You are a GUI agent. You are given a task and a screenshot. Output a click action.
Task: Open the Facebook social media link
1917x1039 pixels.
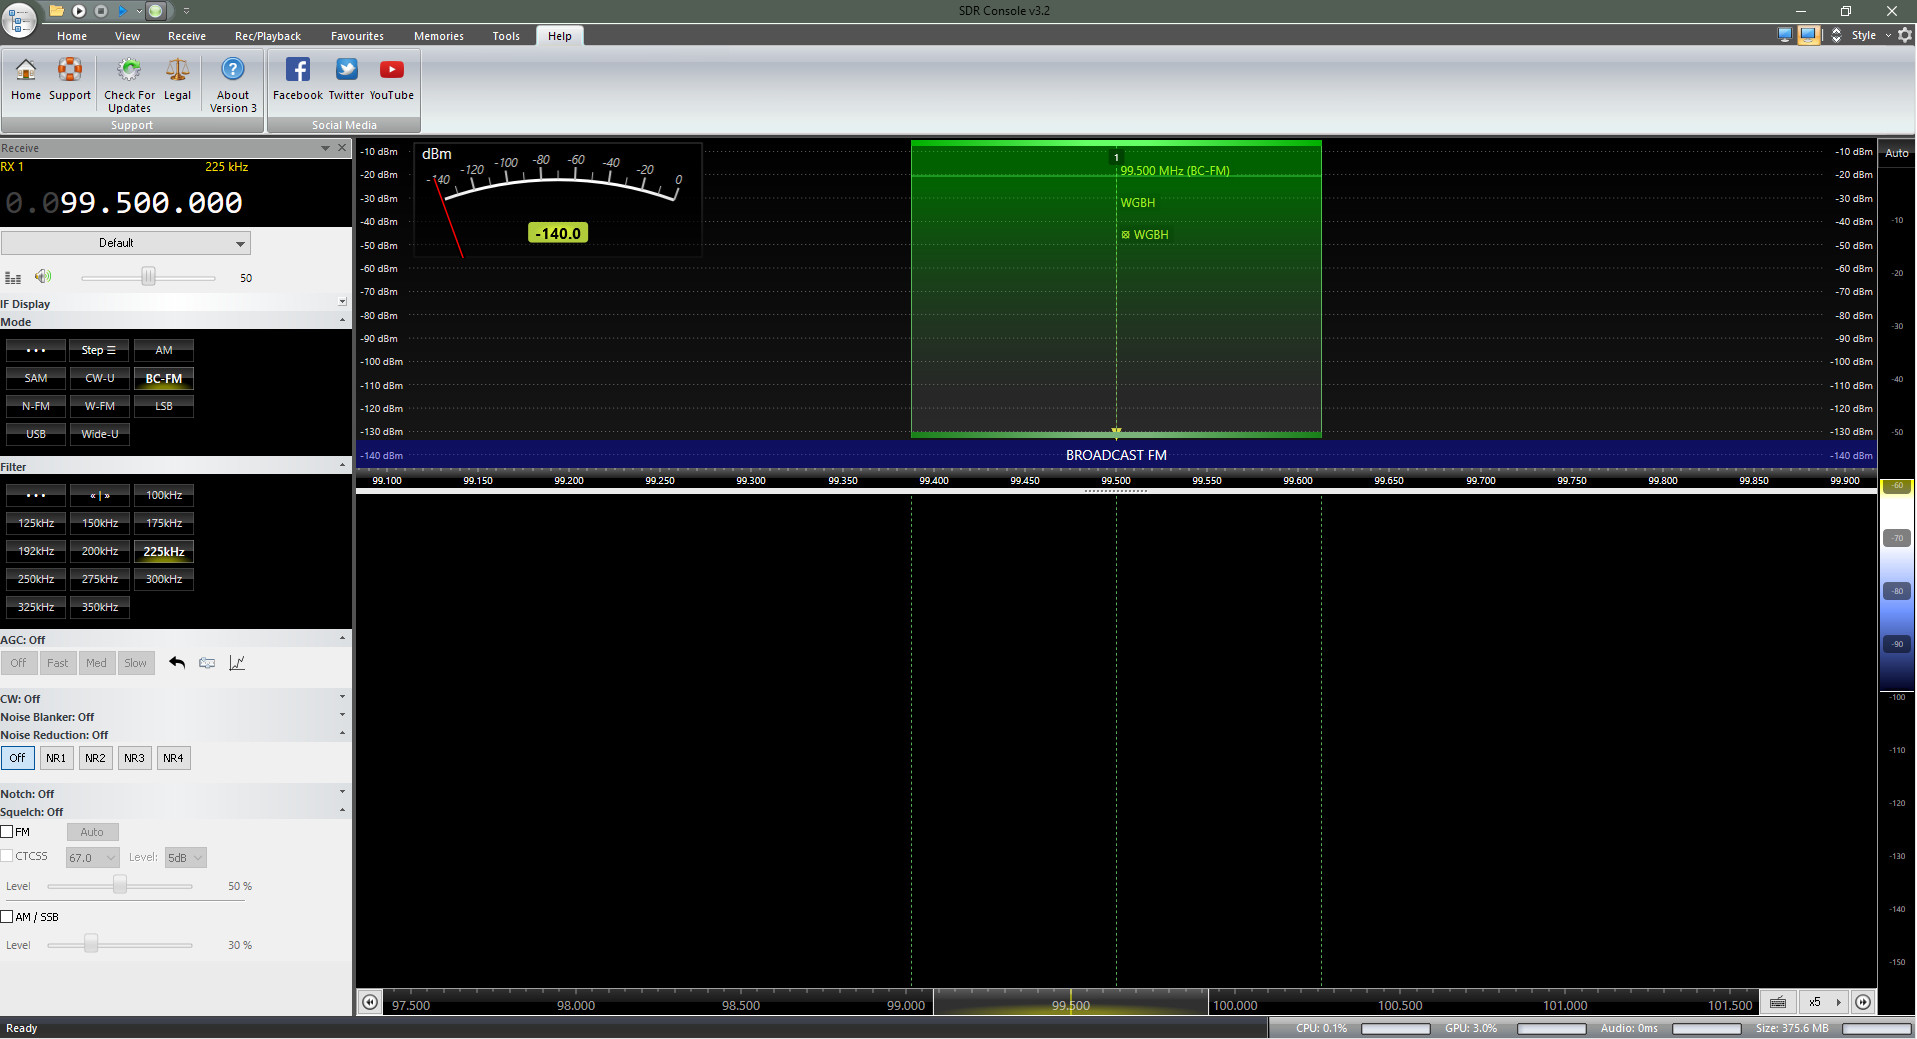tap(297, 70)
